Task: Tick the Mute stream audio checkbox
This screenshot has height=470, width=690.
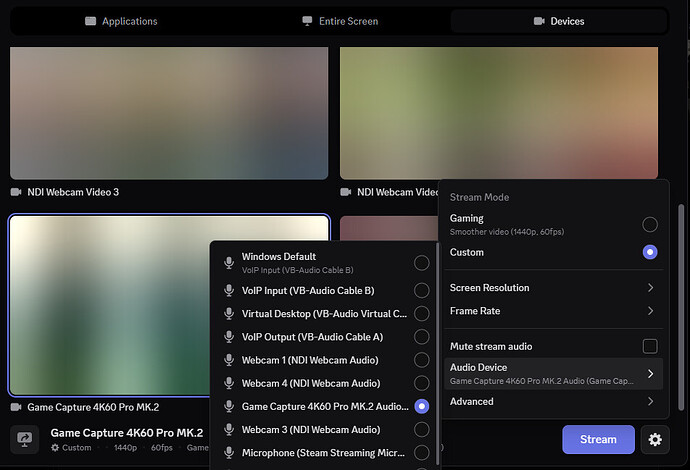Action: click(x=650, y=346)
